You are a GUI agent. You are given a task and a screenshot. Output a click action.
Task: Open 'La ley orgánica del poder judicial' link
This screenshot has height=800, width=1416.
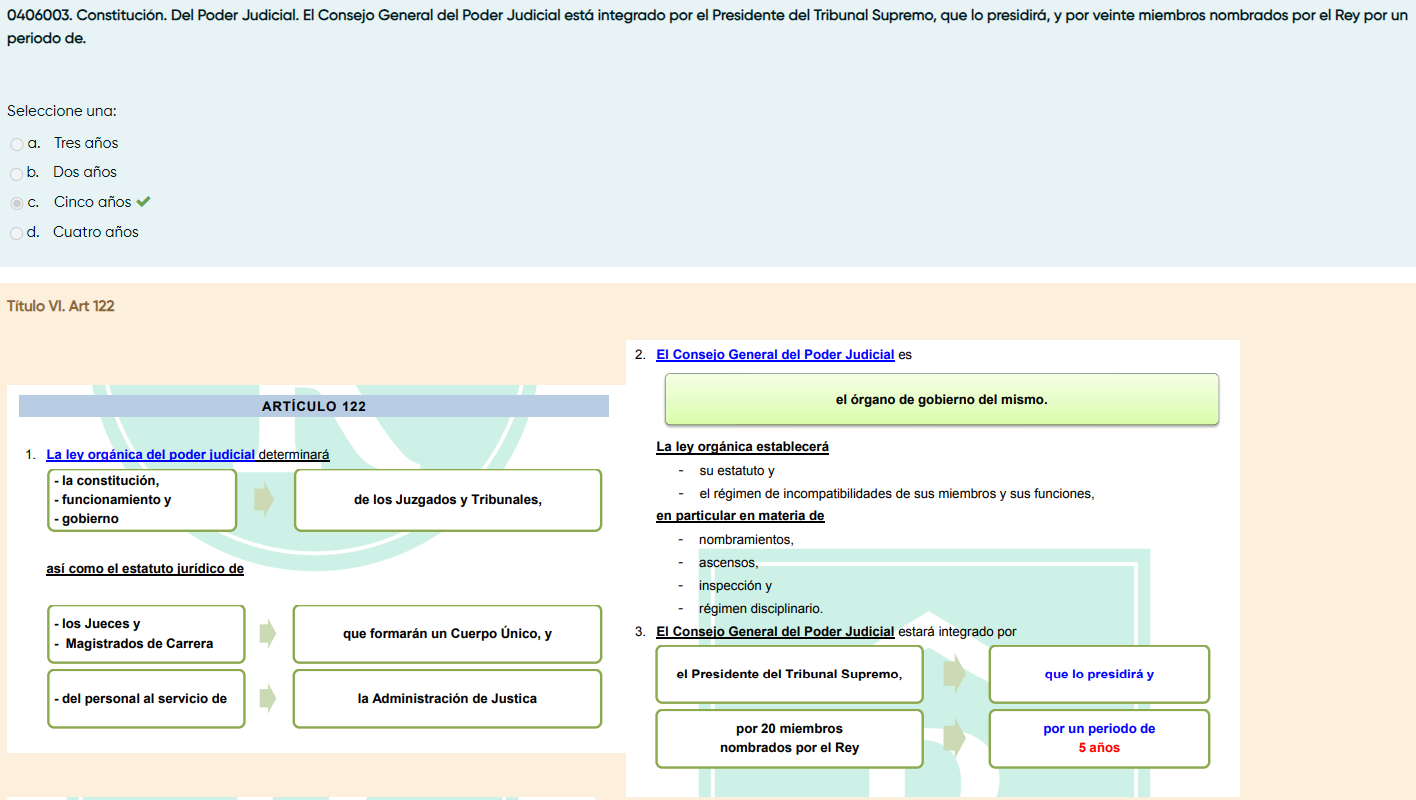click(150, 454)
